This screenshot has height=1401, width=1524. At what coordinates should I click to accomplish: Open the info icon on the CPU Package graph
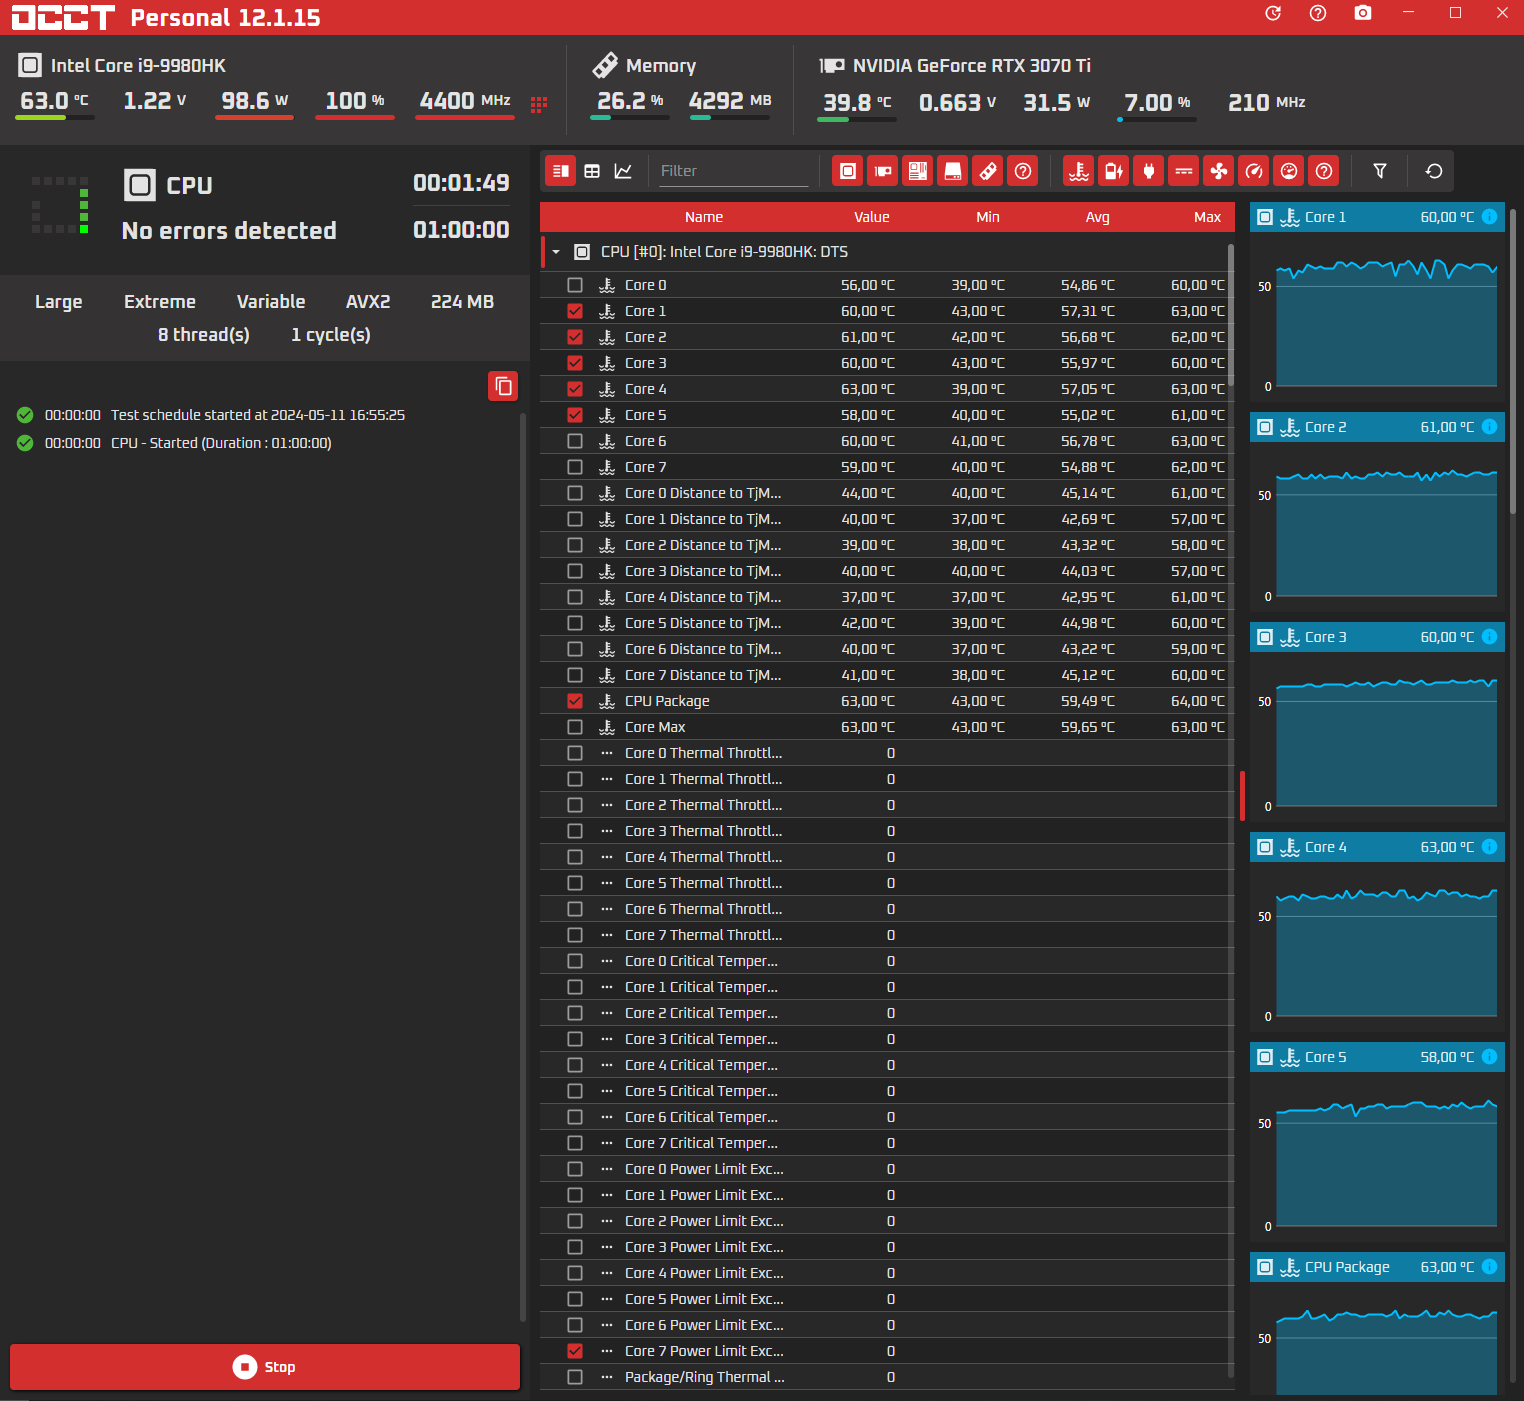coord(1489,1267)
